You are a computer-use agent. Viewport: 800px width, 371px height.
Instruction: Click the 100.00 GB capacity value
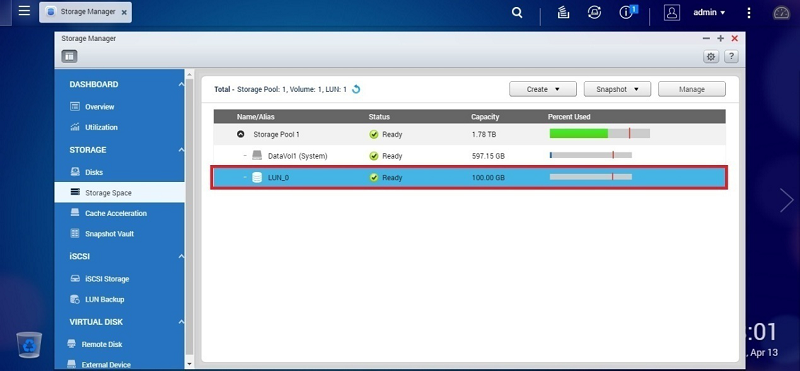click(x=488, y=178)
